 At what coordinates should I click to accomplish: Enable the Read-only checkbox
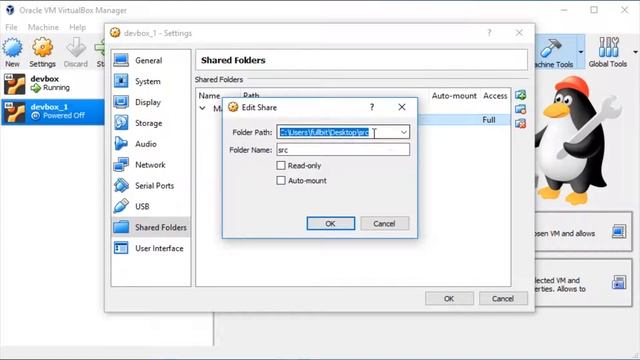click(281, 165)
